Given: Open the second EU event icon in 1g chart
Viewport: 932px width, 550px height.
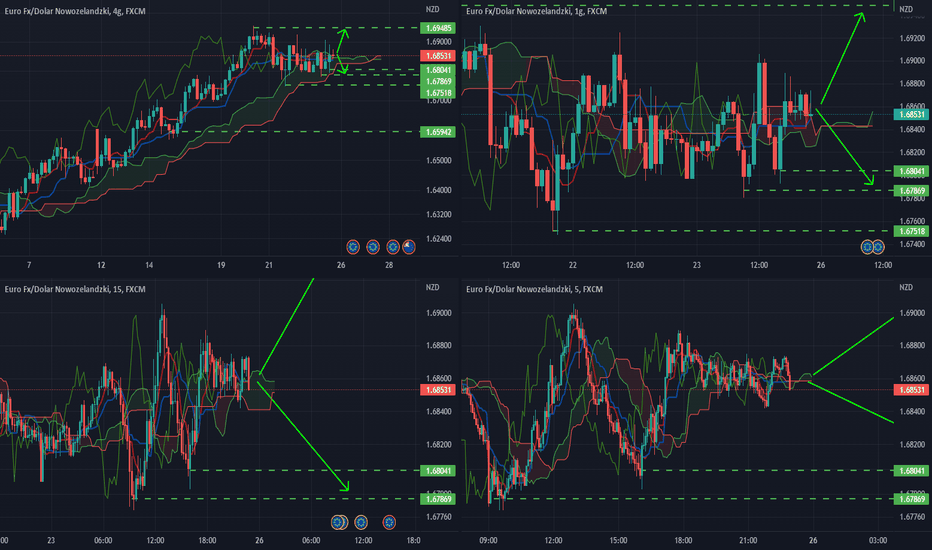Looking at the screenshot, I should click(879, 246).
